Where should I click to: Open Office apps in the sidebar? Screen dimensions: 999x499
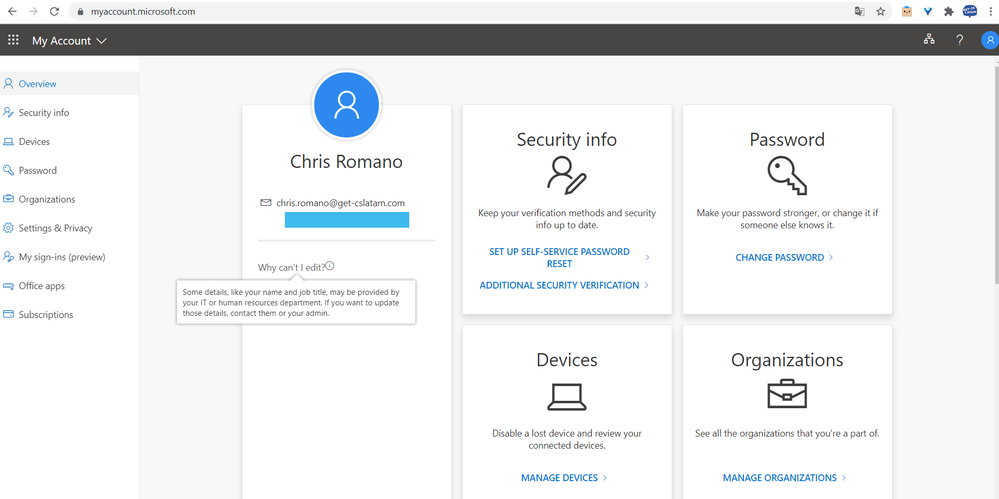pos(69,286)
